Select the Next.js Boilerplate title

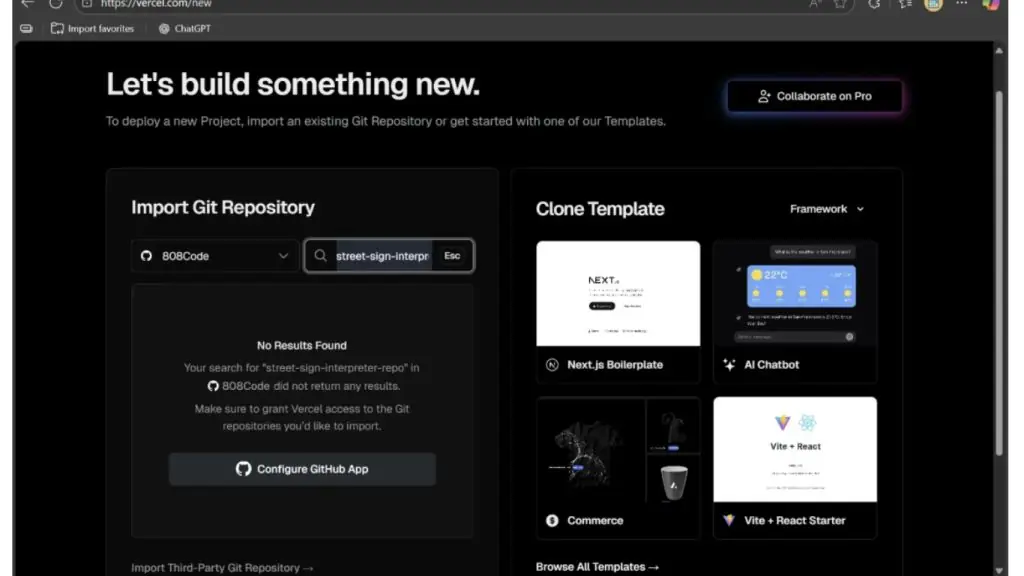coord(615,365)
